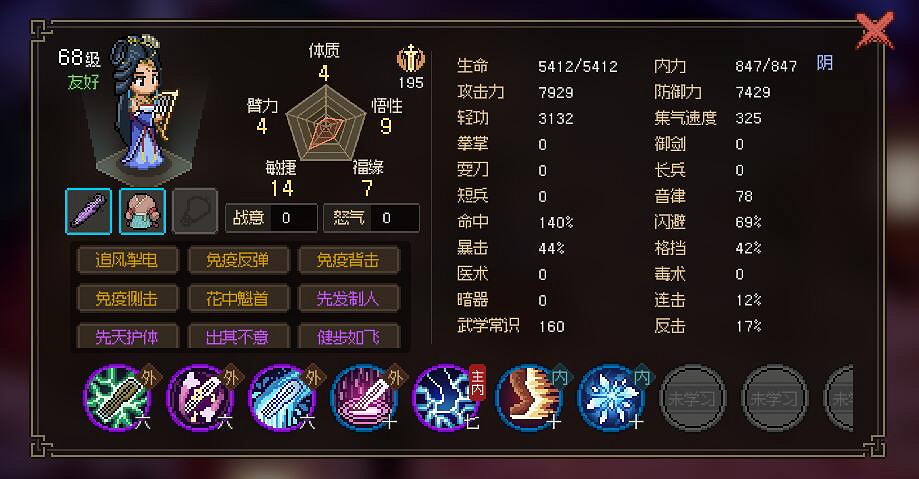Select the purple 先发制人 trait

click(x=348, y=298)
